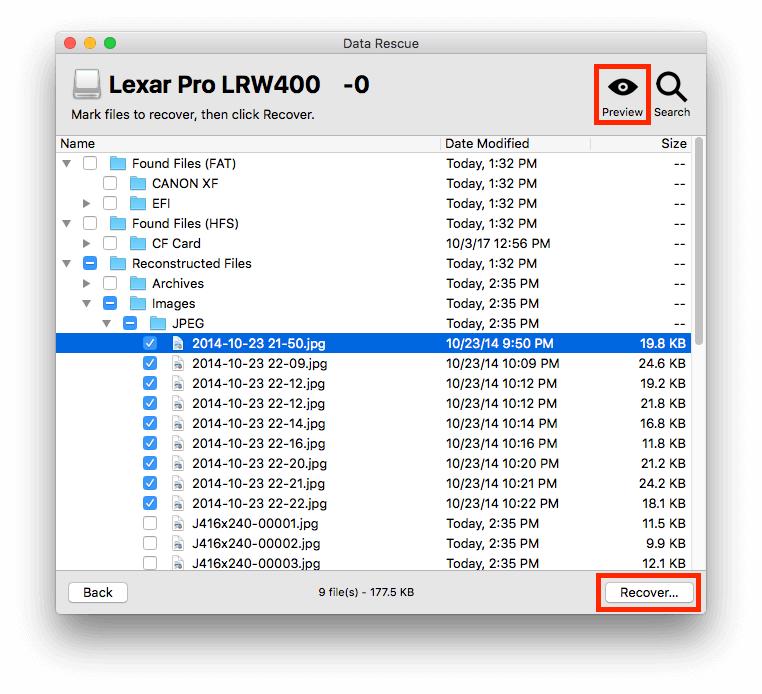This screenshot has height=694, width=762.
Task: Select the 2014-10-23 22-12.jpg 21.8 KB row
Action: tap(373, 403)
